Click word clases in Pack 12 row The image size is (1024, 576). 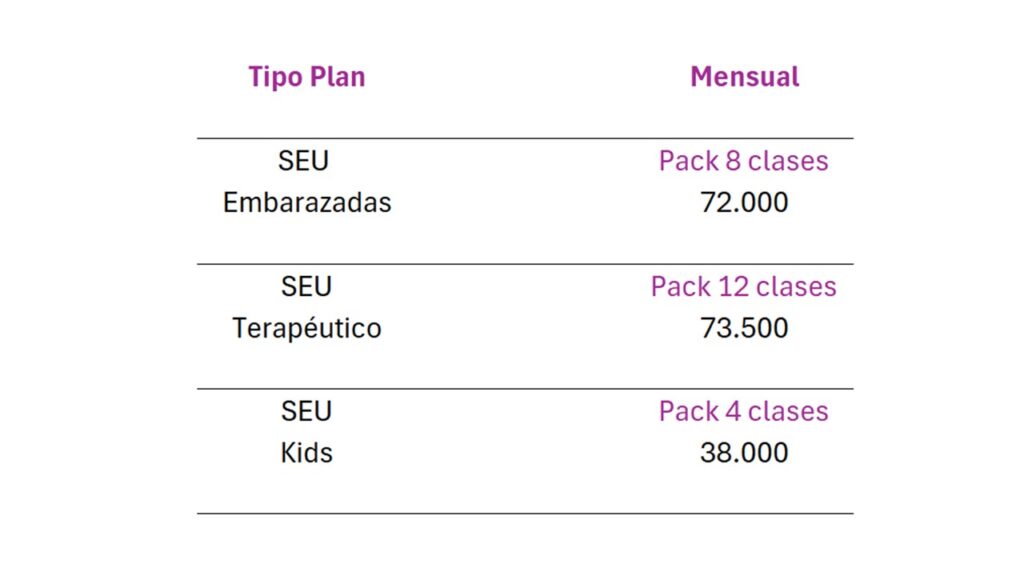point(796,286)
